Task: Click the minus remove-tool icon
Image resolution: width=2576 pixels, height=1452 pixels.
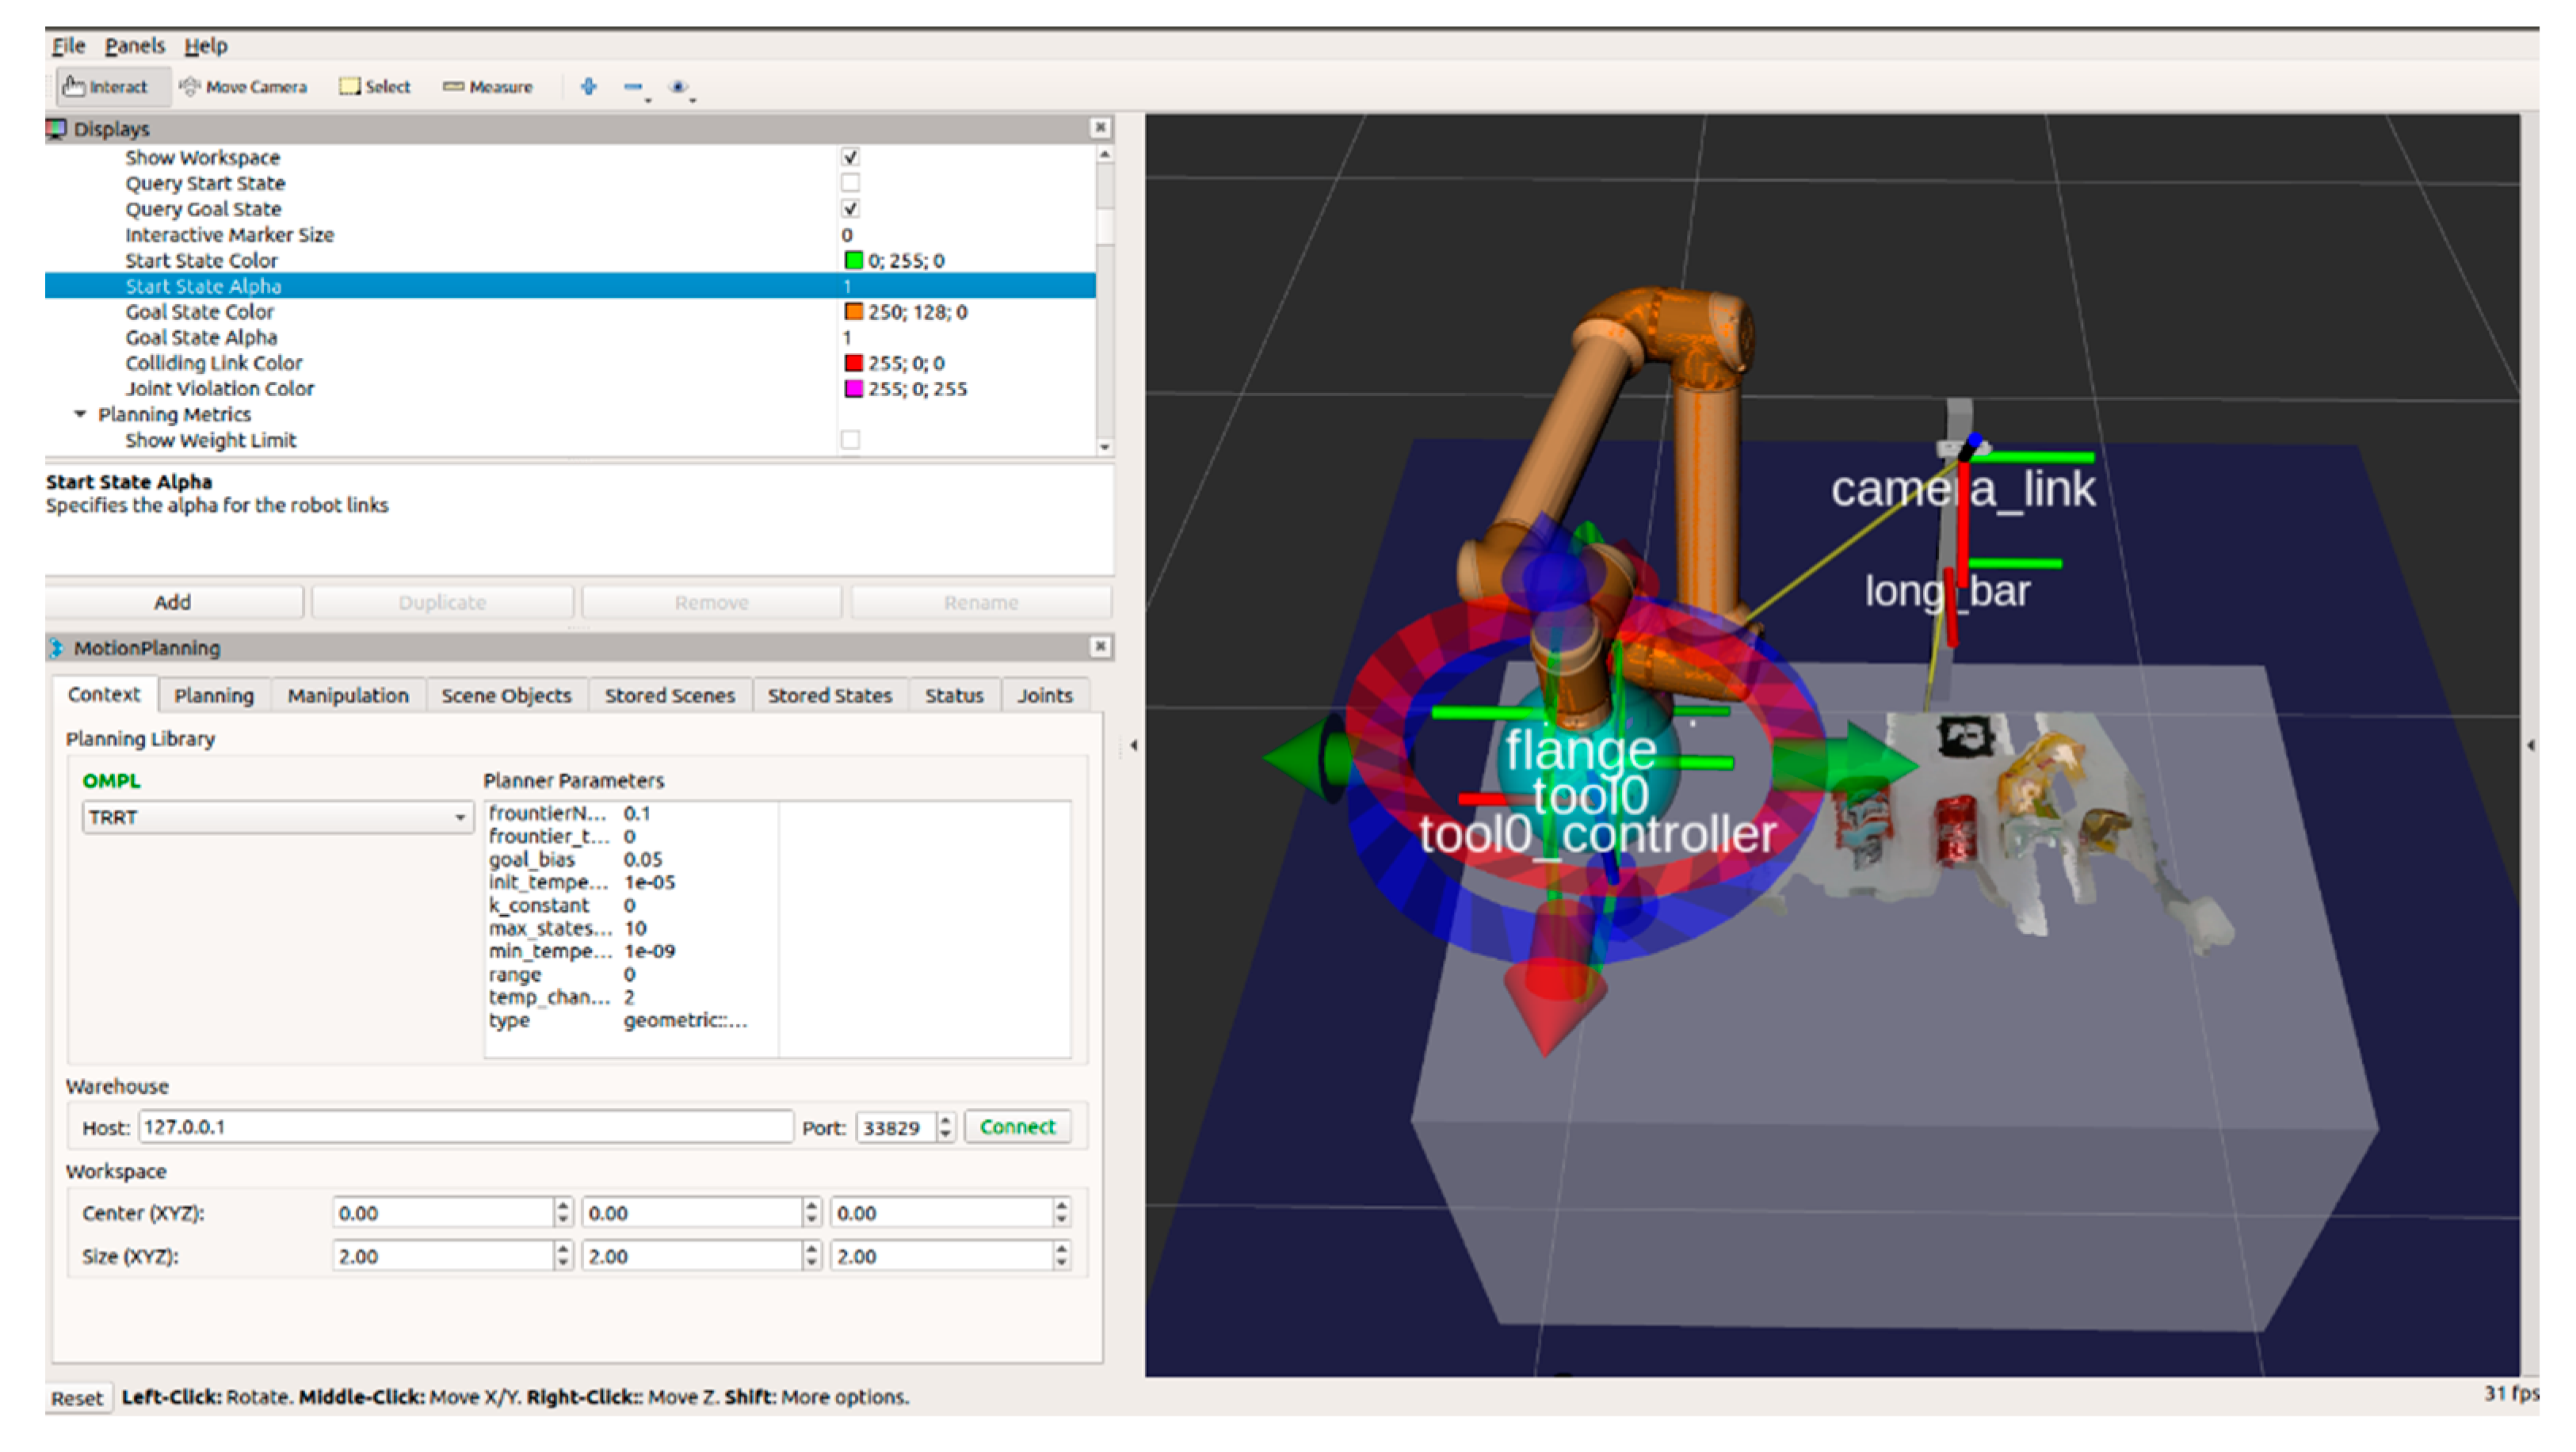Action: click(x=633, y=87)
